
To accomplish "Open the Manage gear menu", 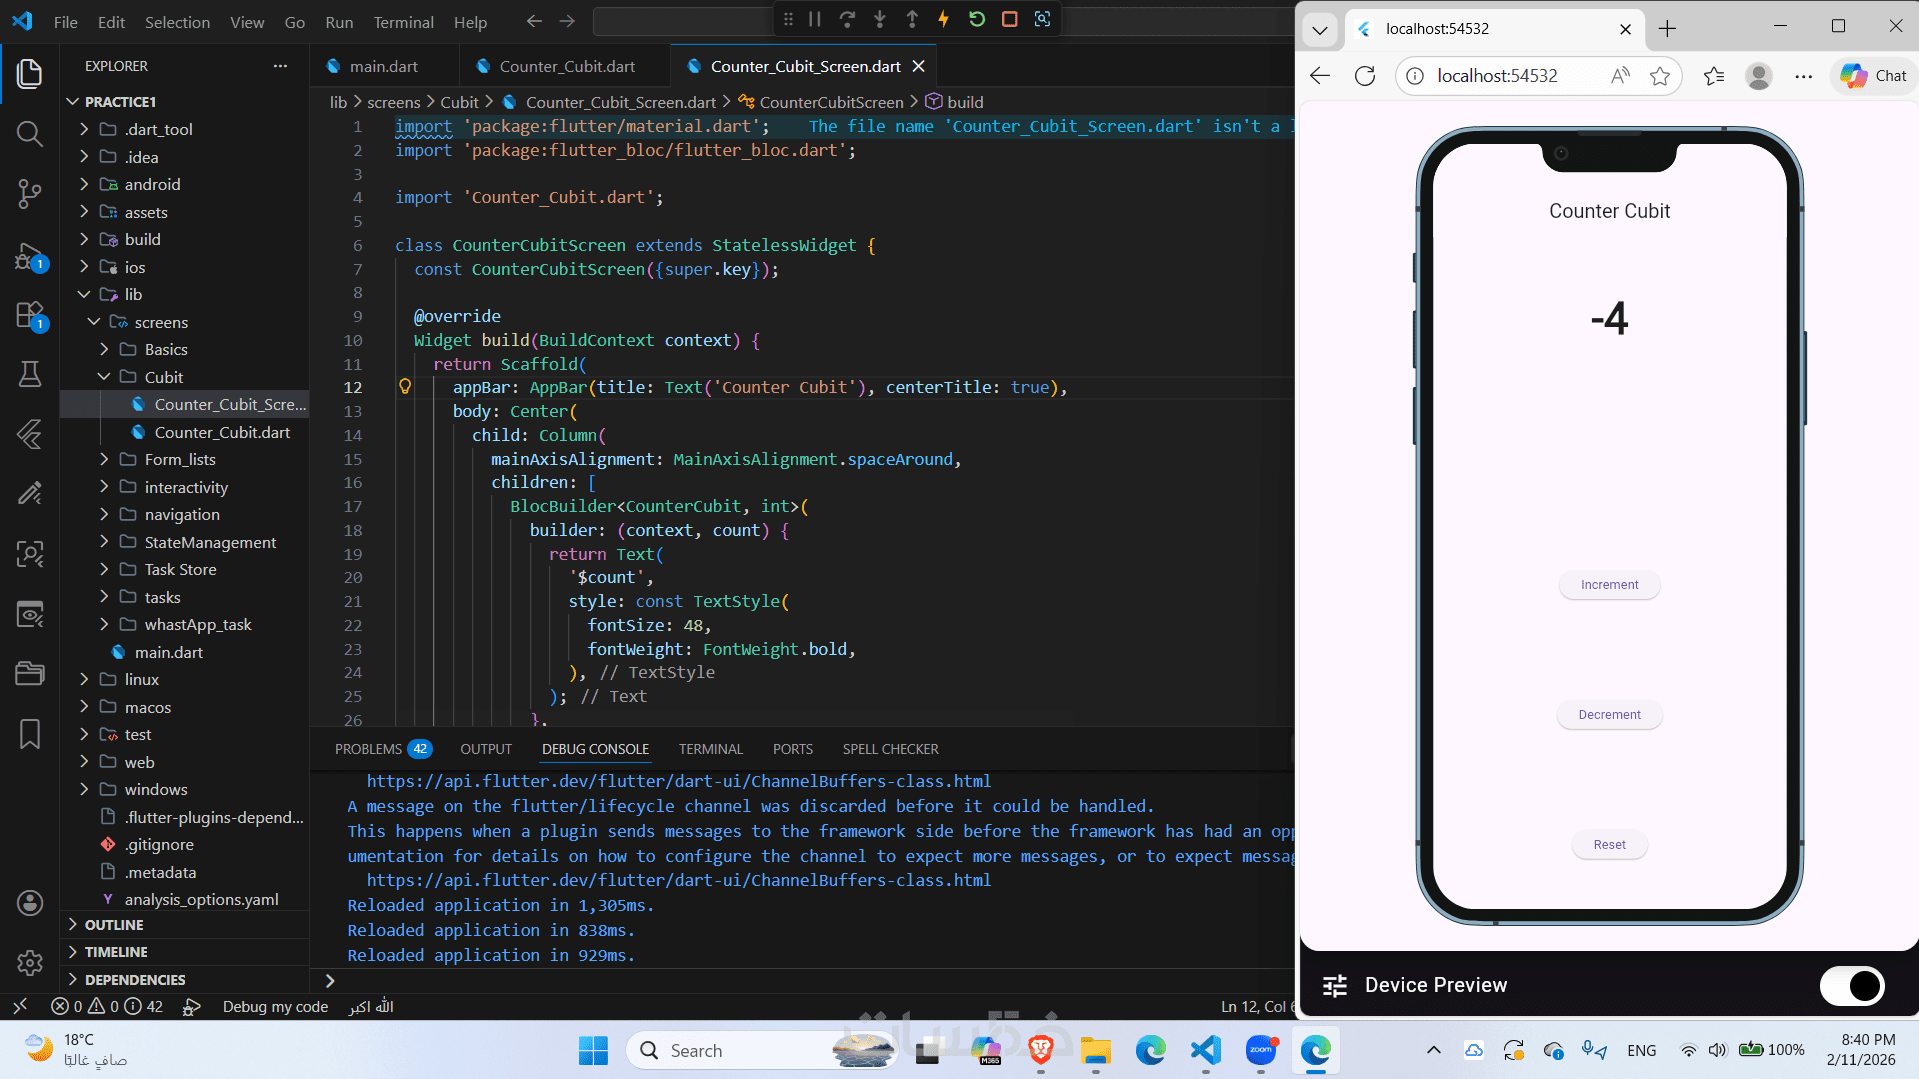I will pyautogui.click(x=30, y=962).
